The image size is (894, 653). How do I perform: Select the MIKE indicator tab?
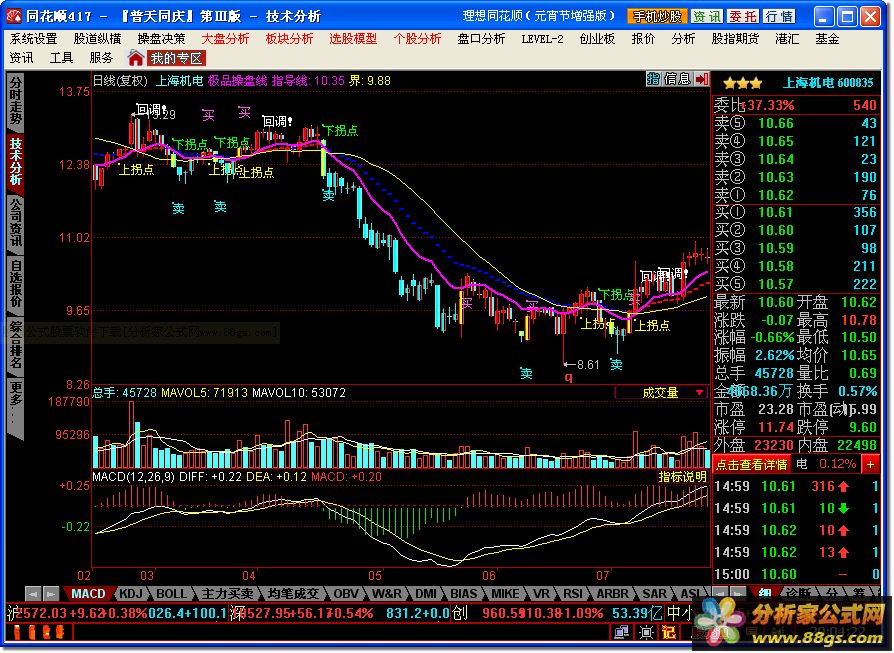[x=505, y=594]
